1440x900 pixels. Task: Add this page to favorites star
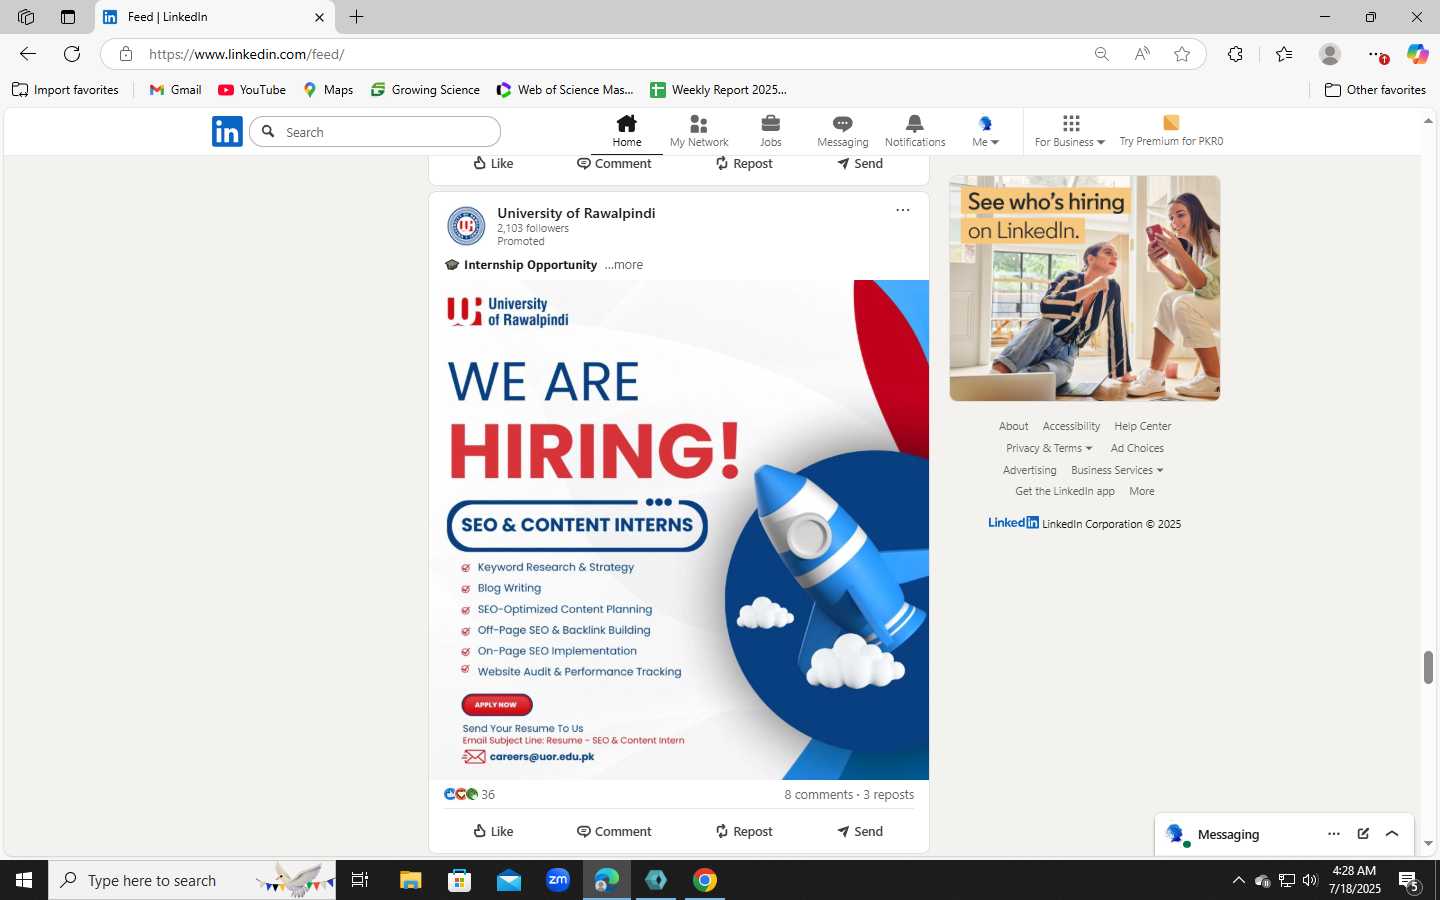click(x=1182, y=54)
